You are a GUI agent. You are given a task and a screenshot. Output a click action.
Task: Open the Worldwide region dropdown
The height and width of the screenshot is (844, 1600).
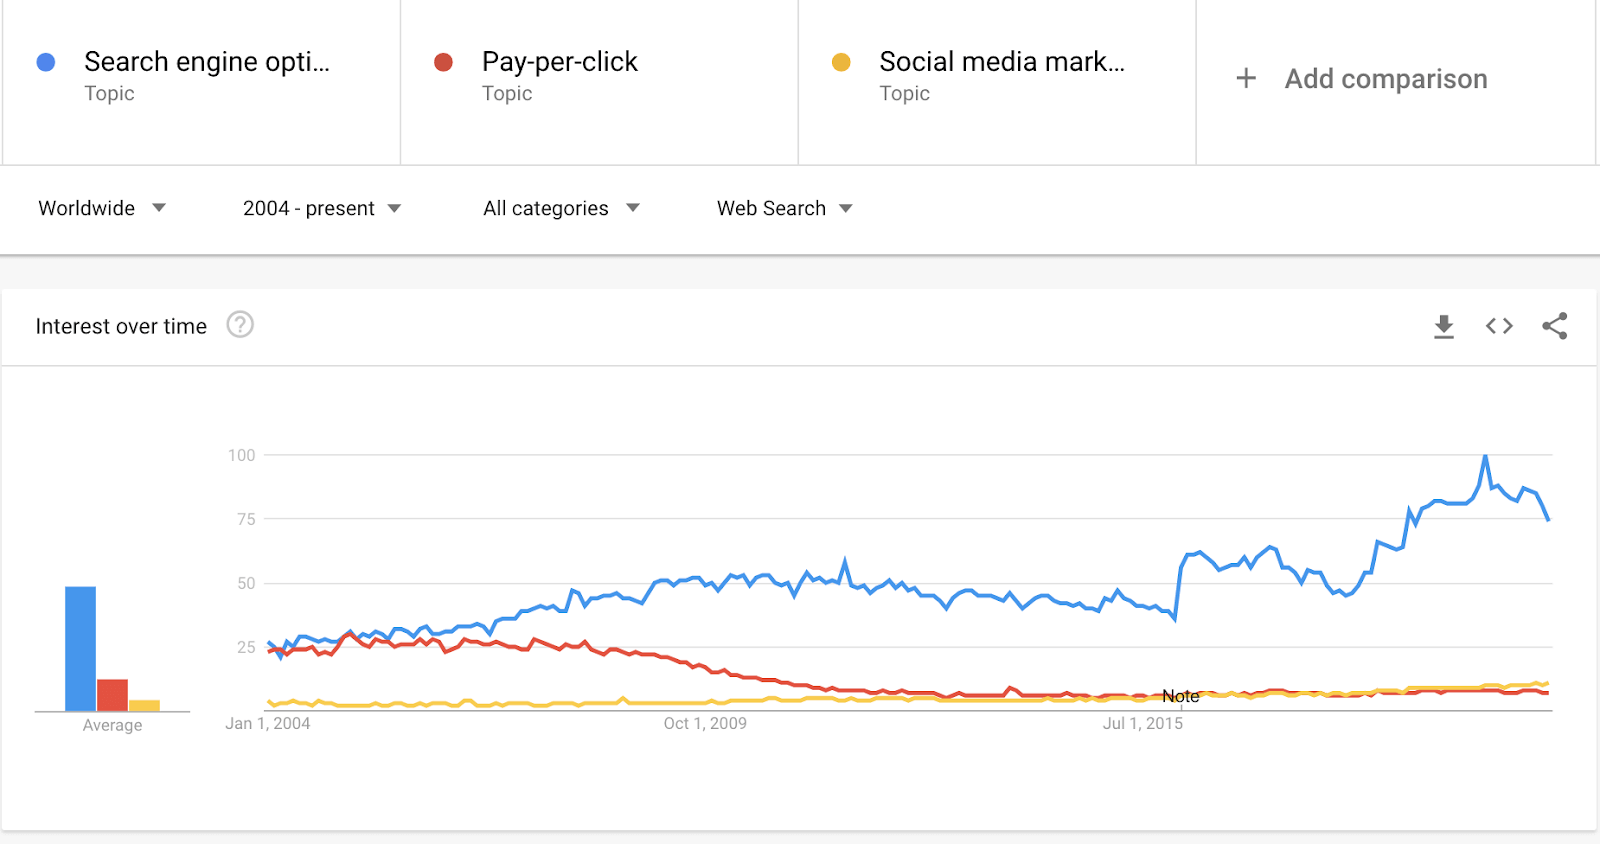[101, 208]
